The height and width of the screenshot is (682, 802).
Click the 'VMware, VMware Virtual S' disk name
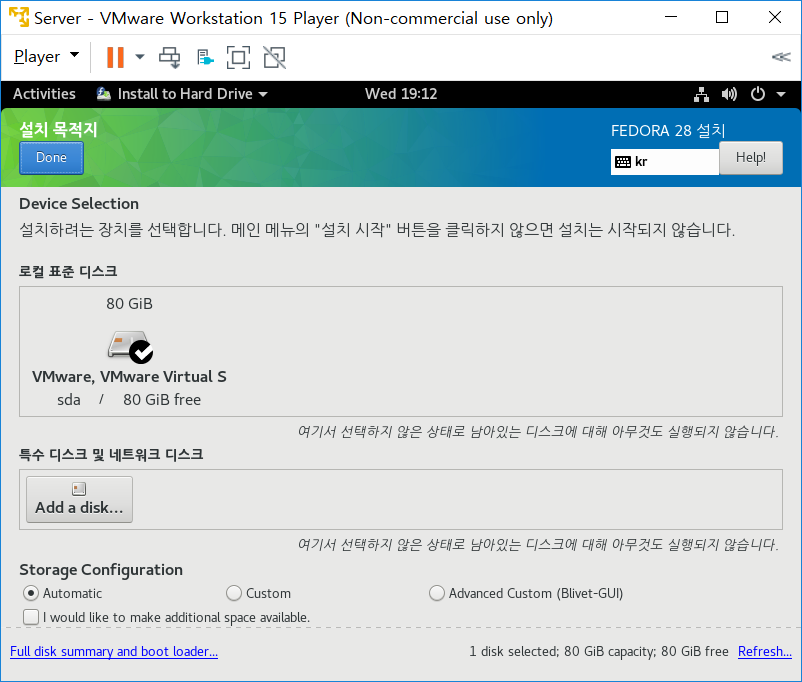tap(129, 377)
